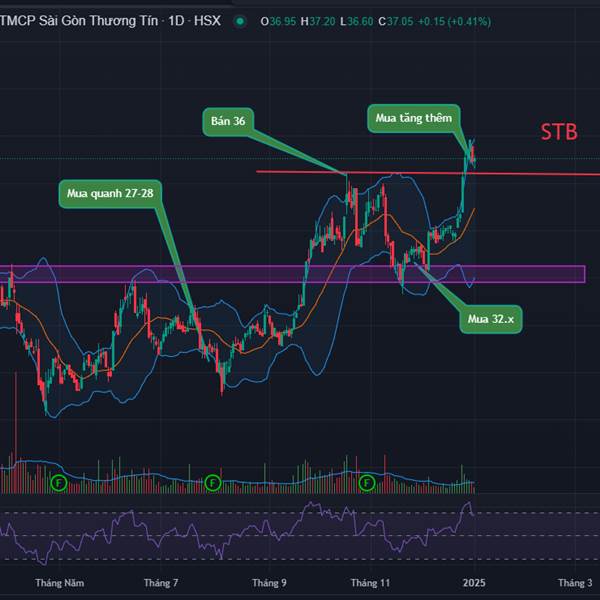Click the open price value O36.95
Viewport: 600px width, 600px height.
coord(278,21)
